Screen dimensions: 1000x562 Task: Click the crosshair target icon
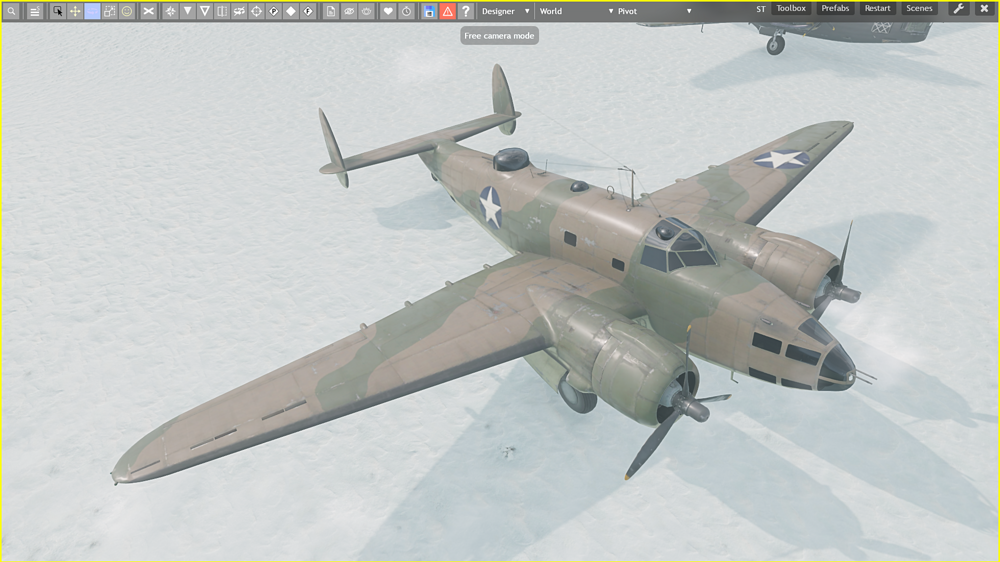point(256,11)
